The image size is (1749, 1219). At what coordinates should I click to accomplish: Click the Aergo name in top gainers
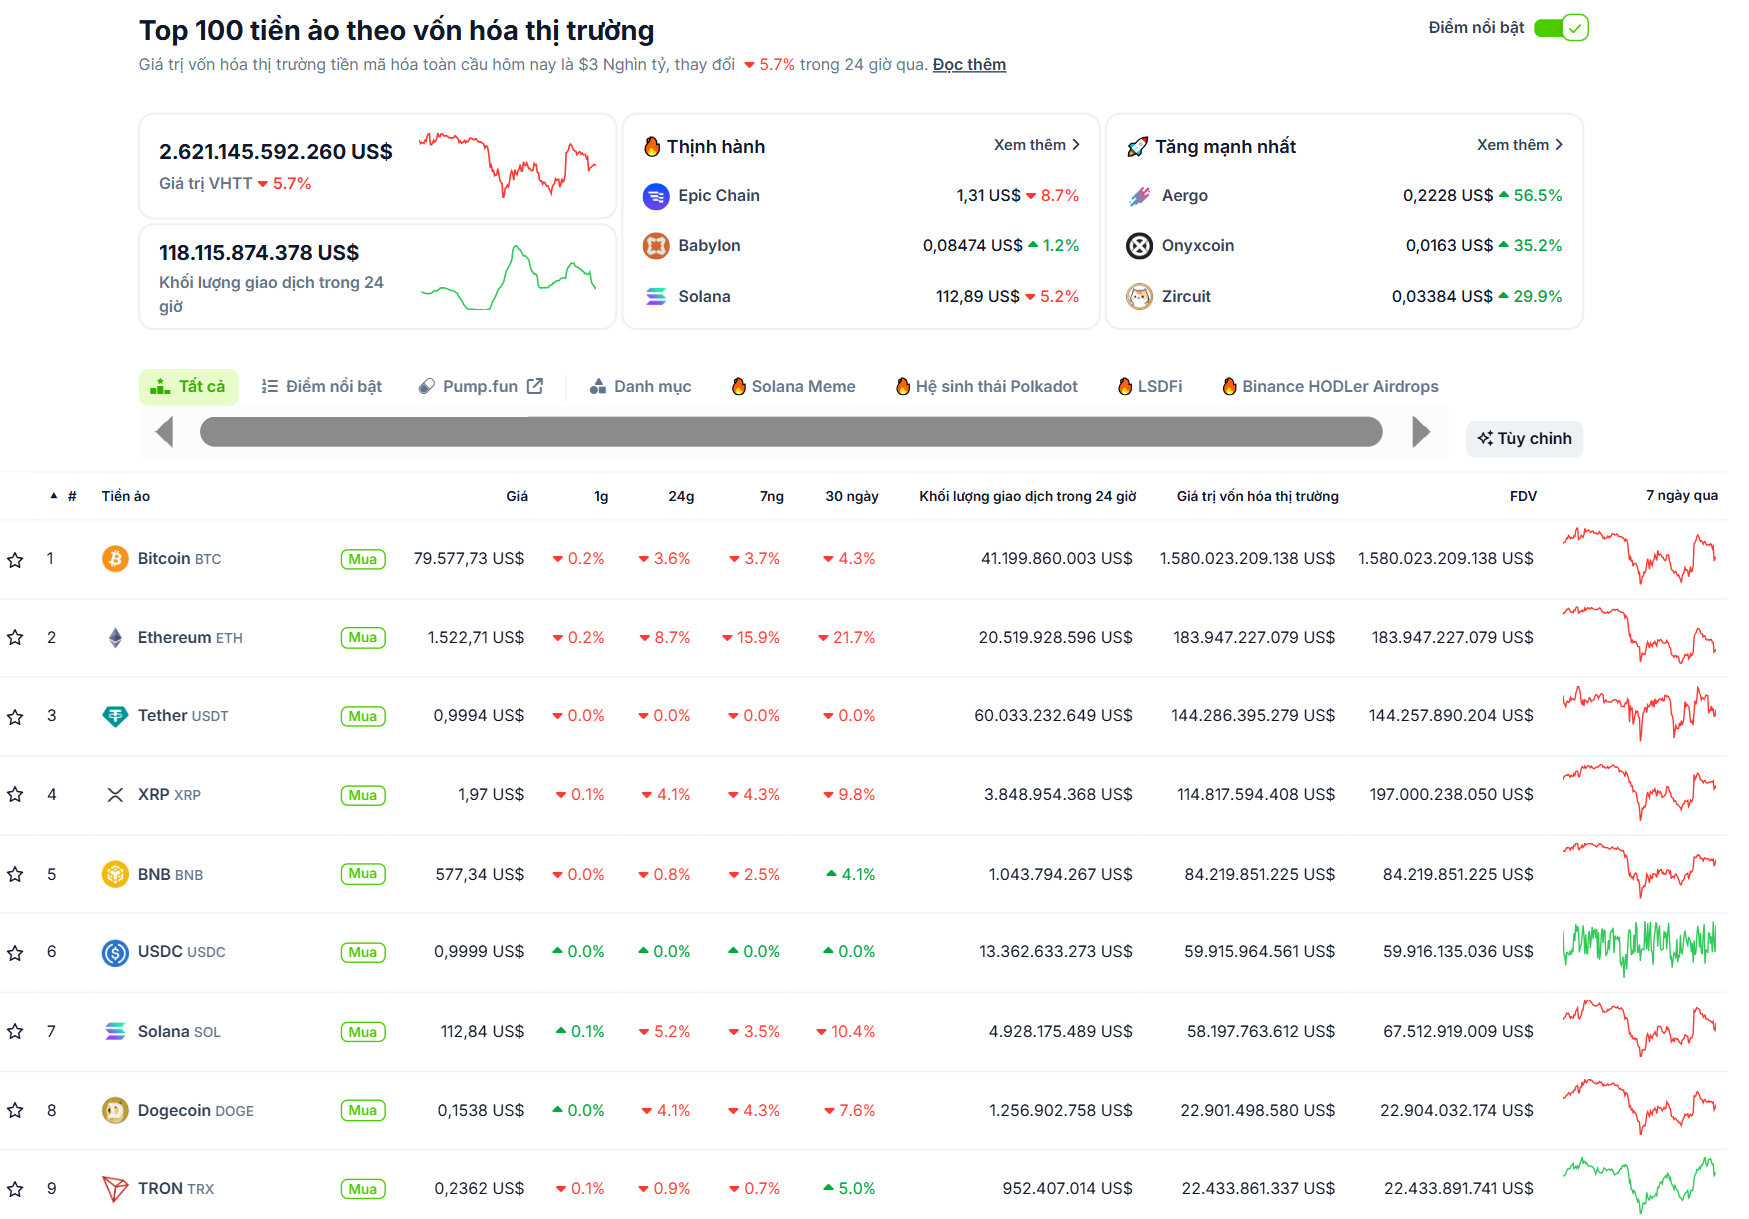click(1185, 196)
